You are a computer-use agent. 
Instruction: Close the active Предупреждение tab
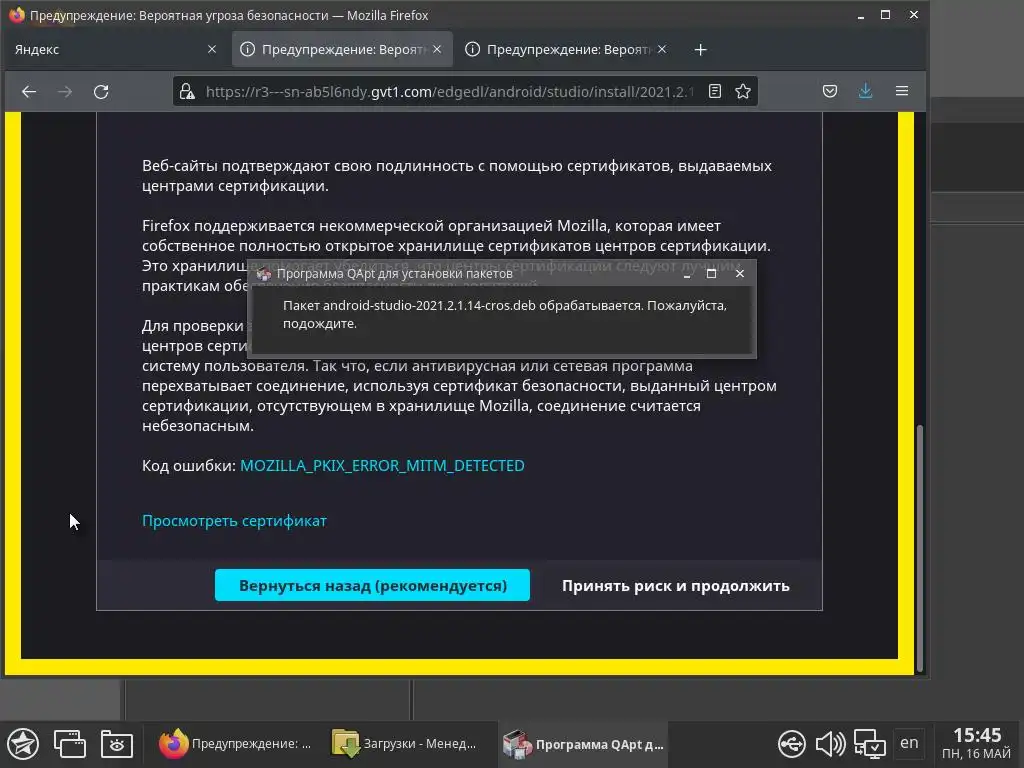[437, 49]
